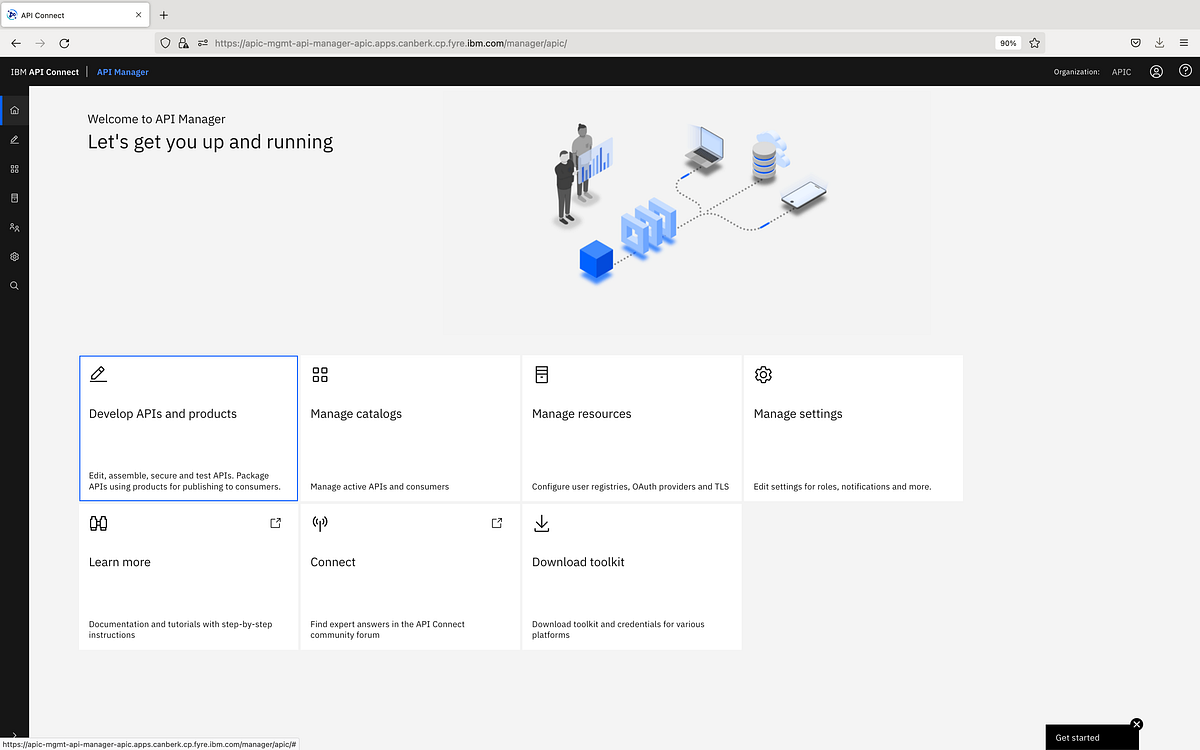Open the 90% zoom level control
The image size is (1200, 750).
pyautogui.click(x=1007, y=43)
